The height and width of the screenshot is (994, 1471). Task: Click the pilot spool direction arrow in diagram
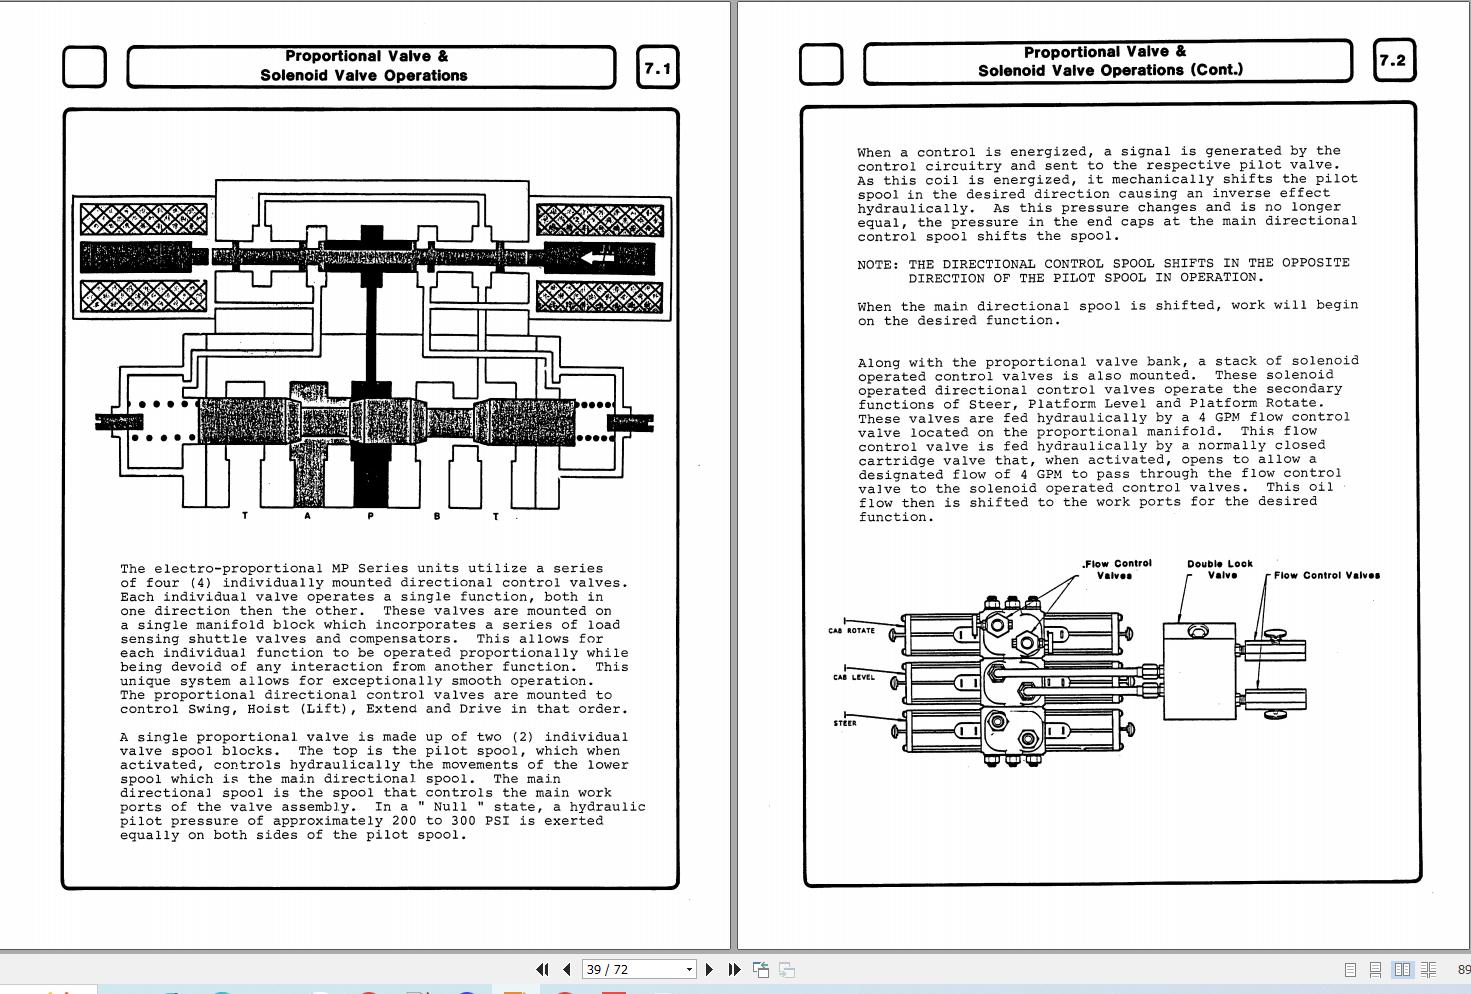[x=597, y=258]
